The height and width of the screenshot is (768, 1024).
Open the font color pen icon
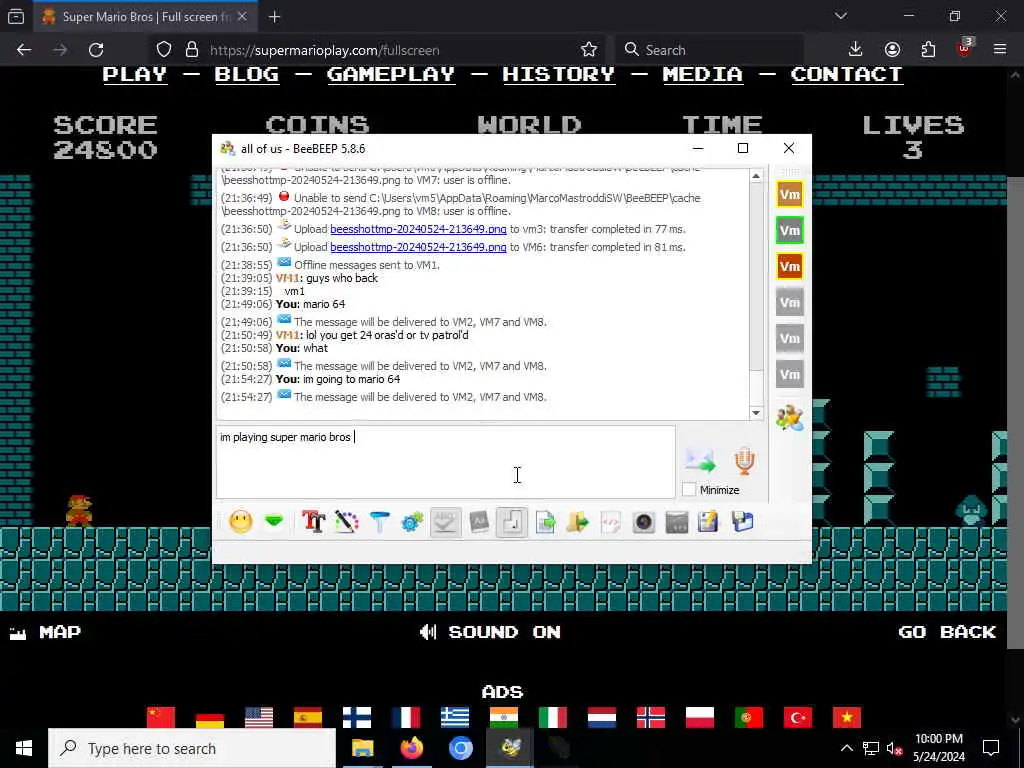tap(346, 522)
